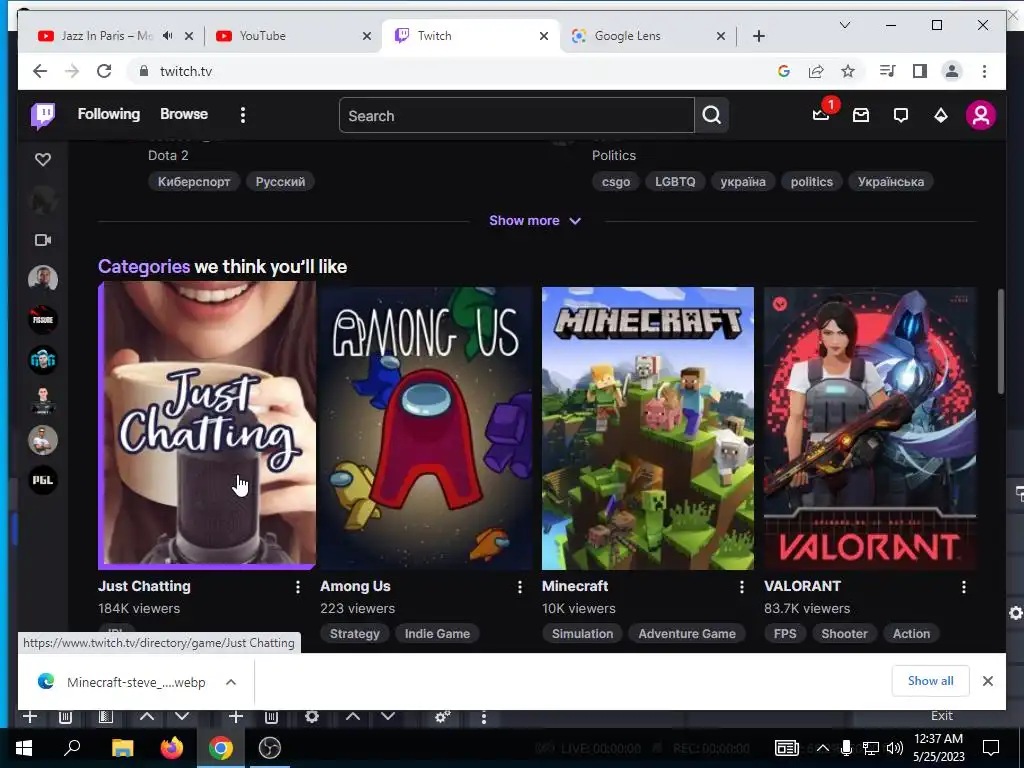Open the PGL channel in sidebar
The width and height of the screenshot is (1024, 768).
click(x=43, y=480)
